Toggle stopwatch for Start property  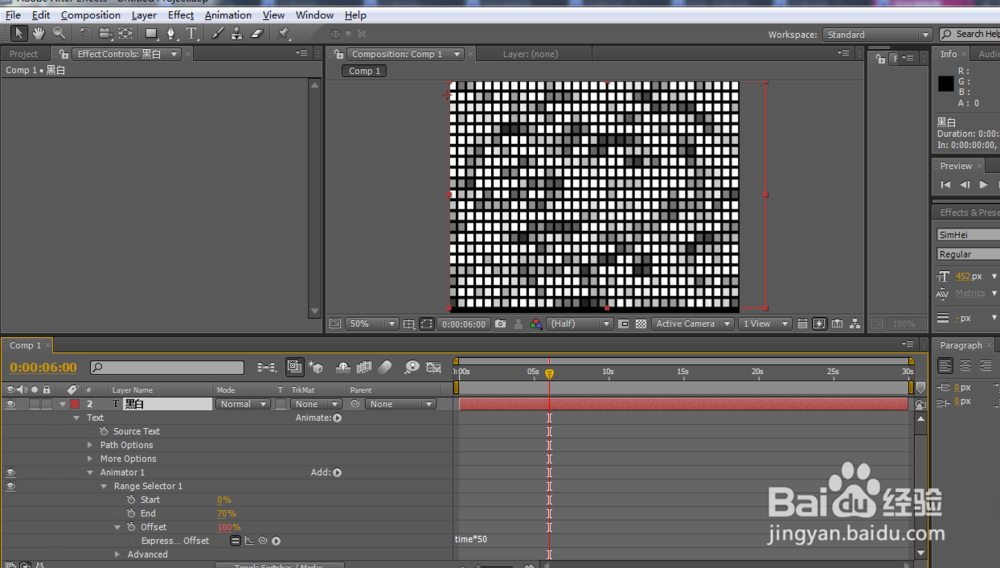click(131, 500)
